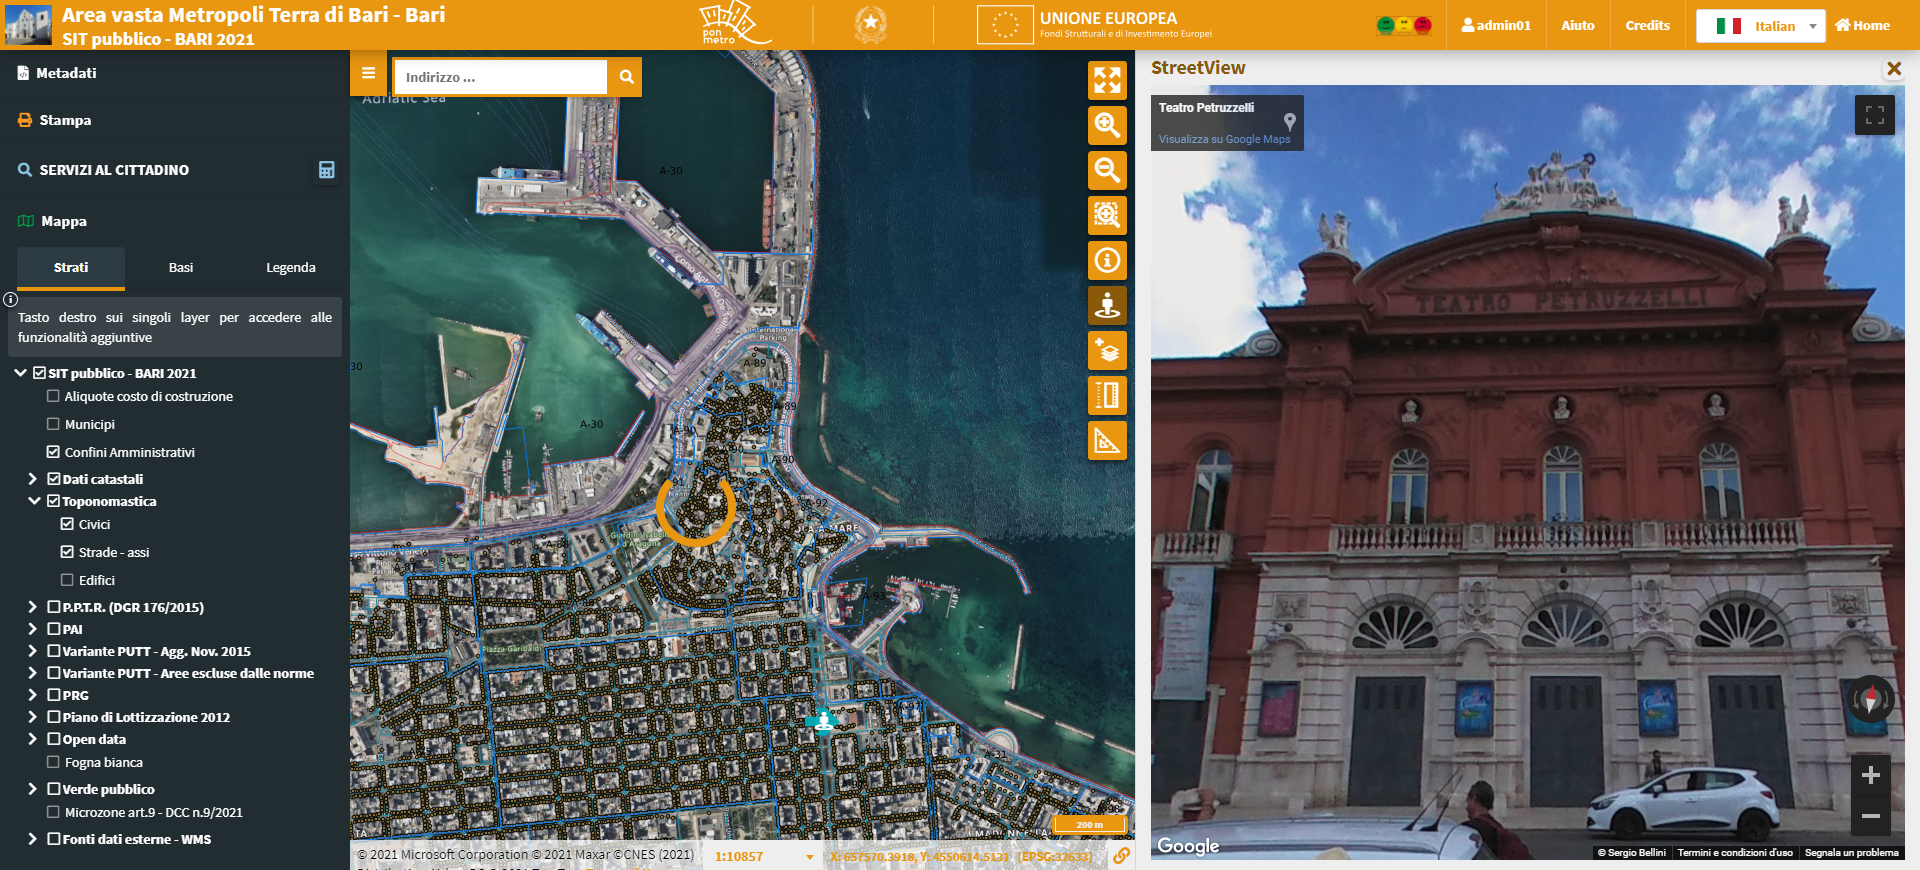This screenshot has width=1920, height=870.
Task: Uncheck the Confini Amministrativi layer
Action: [x=53, y=452]
